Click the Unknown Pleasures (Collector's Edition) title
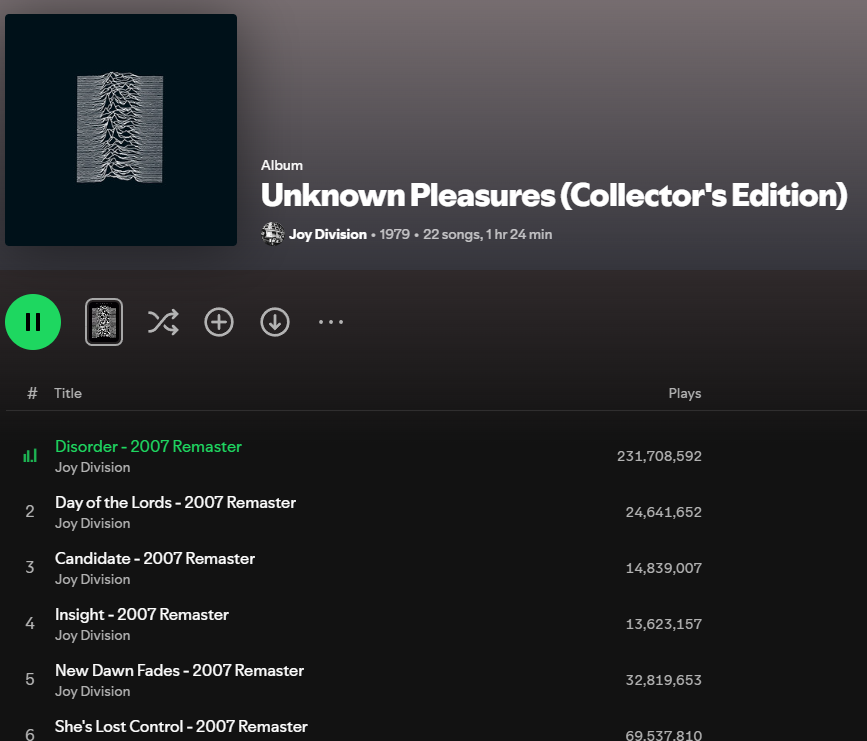Screen dimensions: 867x741 tap(554, 195)
